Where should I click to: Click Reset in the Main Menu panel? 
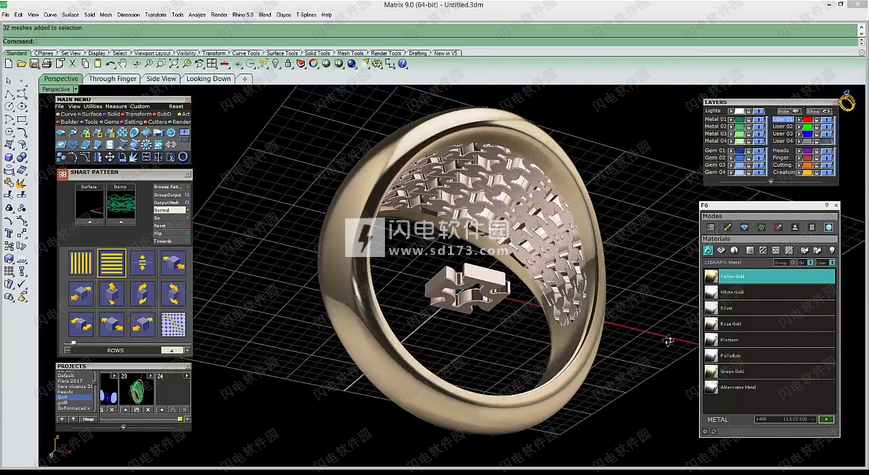176,106
